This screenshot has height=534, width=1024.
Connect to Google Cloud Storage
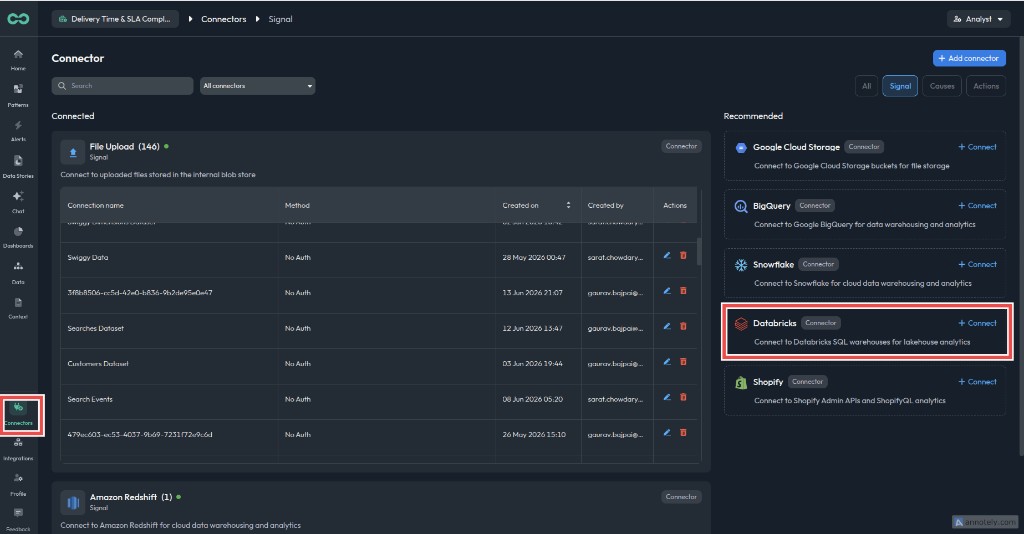click(x=977, y=147)
